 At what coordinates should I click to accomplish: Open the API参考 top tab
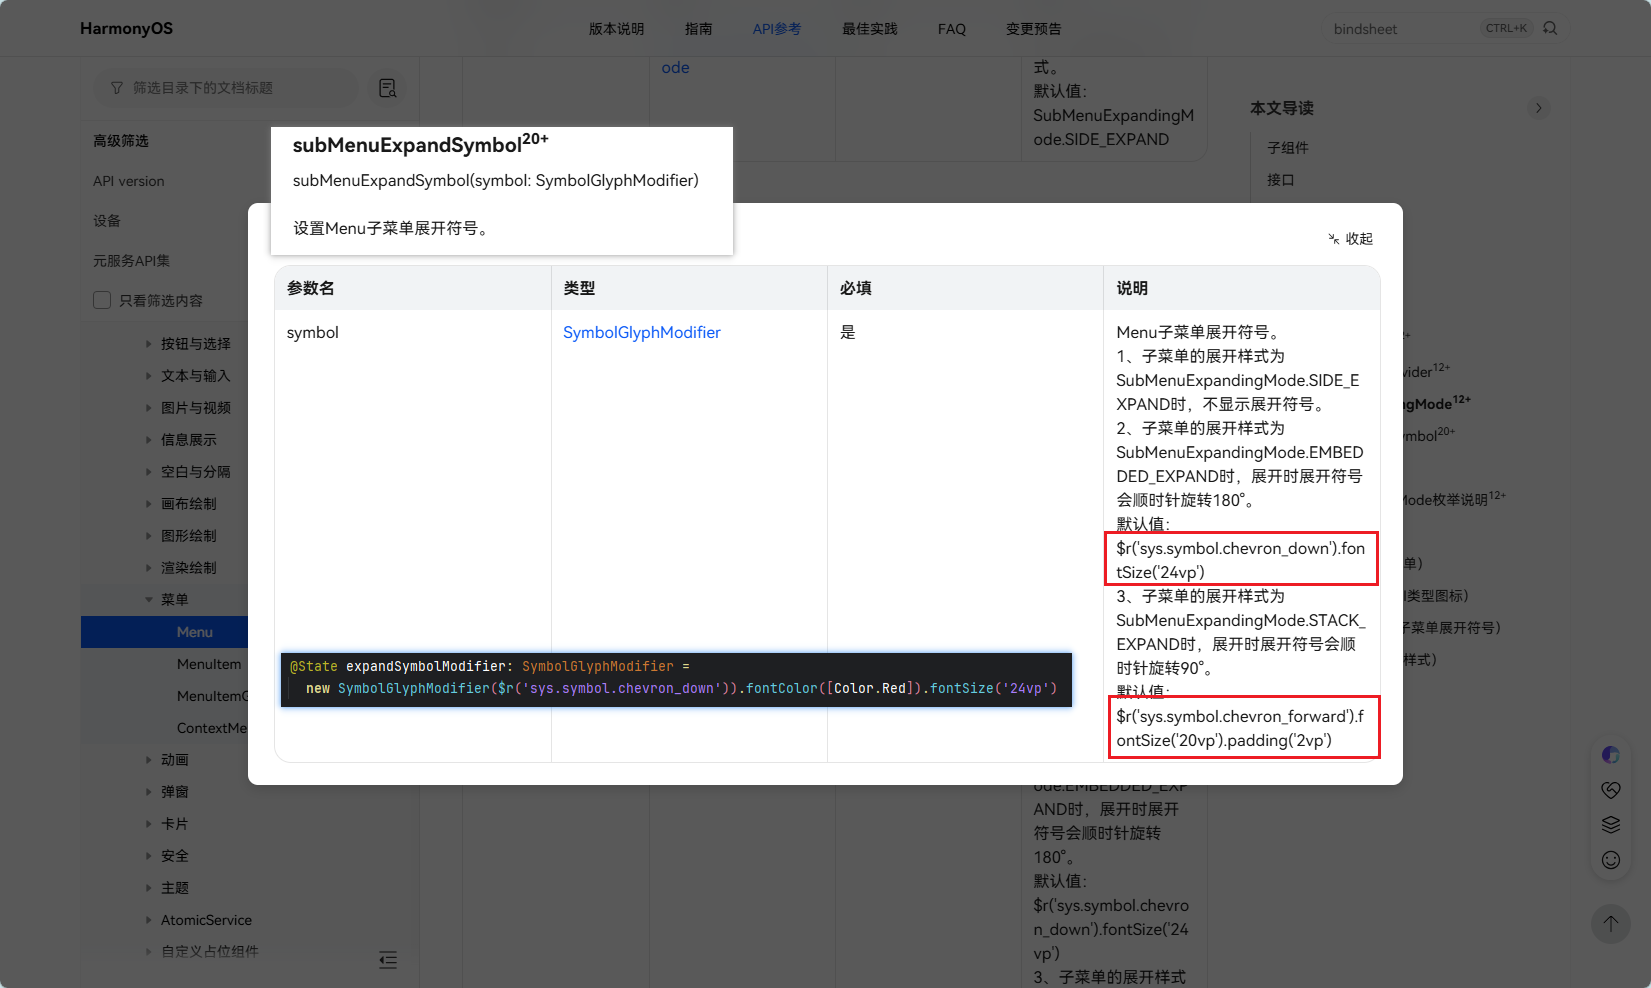(776, 29)
